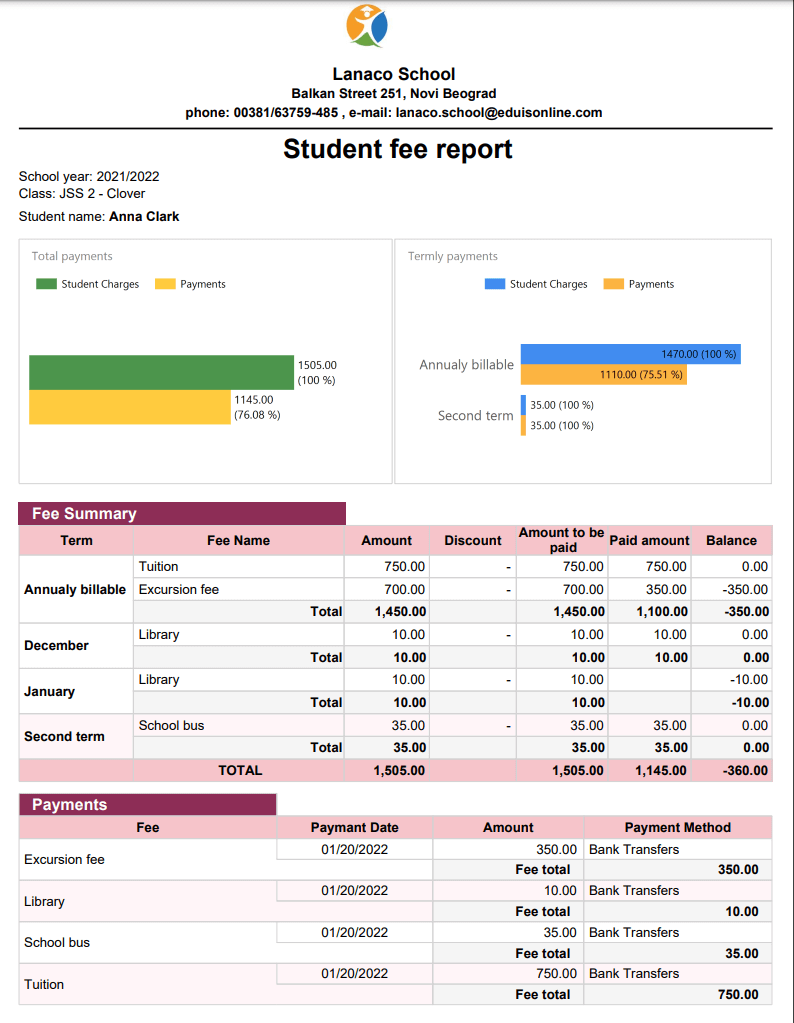Image resolution: width=794 pixels, height=1023 pixels.
Task: Click the Balance column header
Action: coord(731,540)
